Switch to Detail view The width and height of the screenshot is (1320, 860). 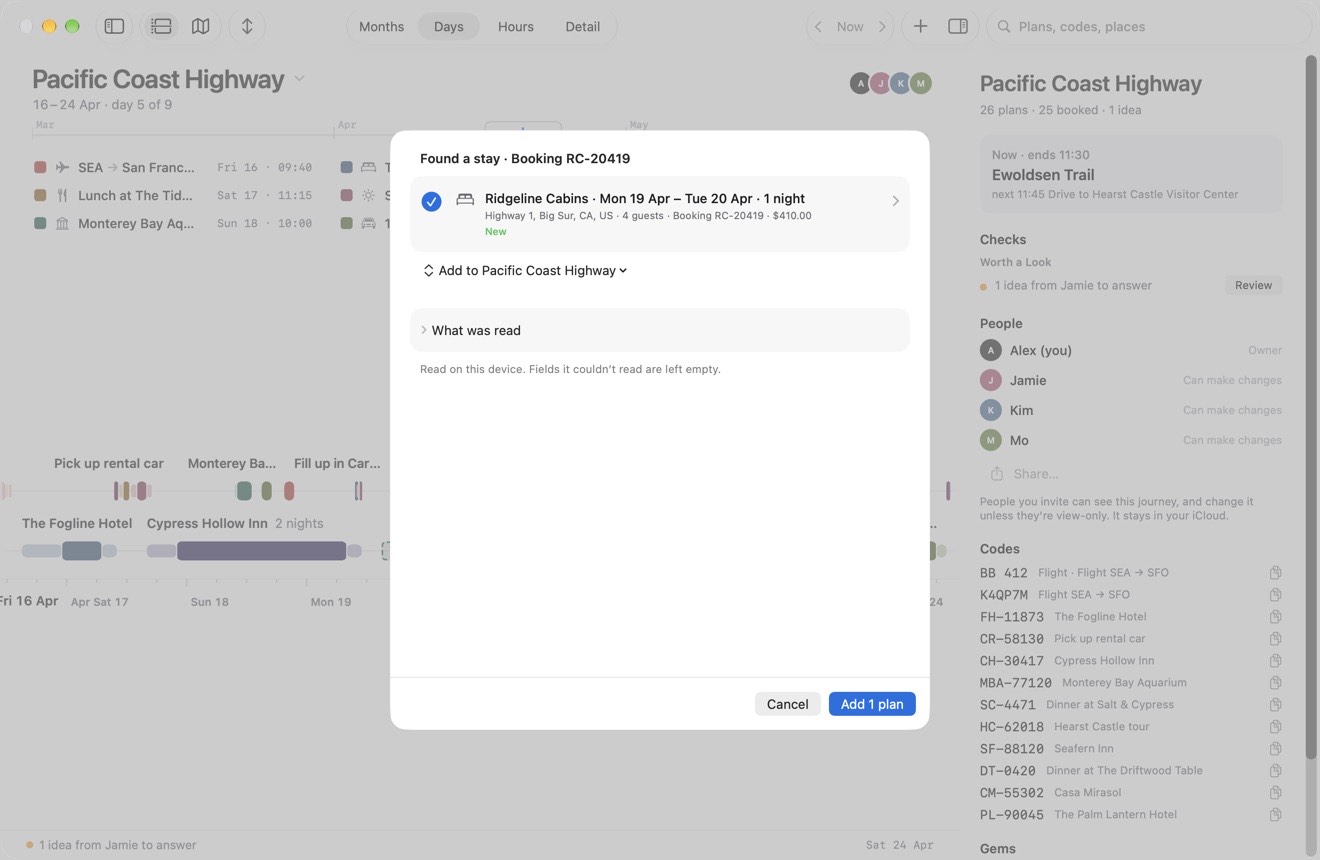583,26
